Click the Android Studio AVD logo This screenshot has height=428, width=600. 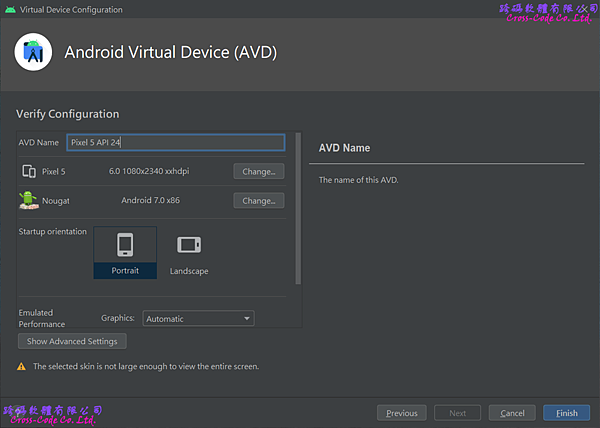click(x=35, y=52)
